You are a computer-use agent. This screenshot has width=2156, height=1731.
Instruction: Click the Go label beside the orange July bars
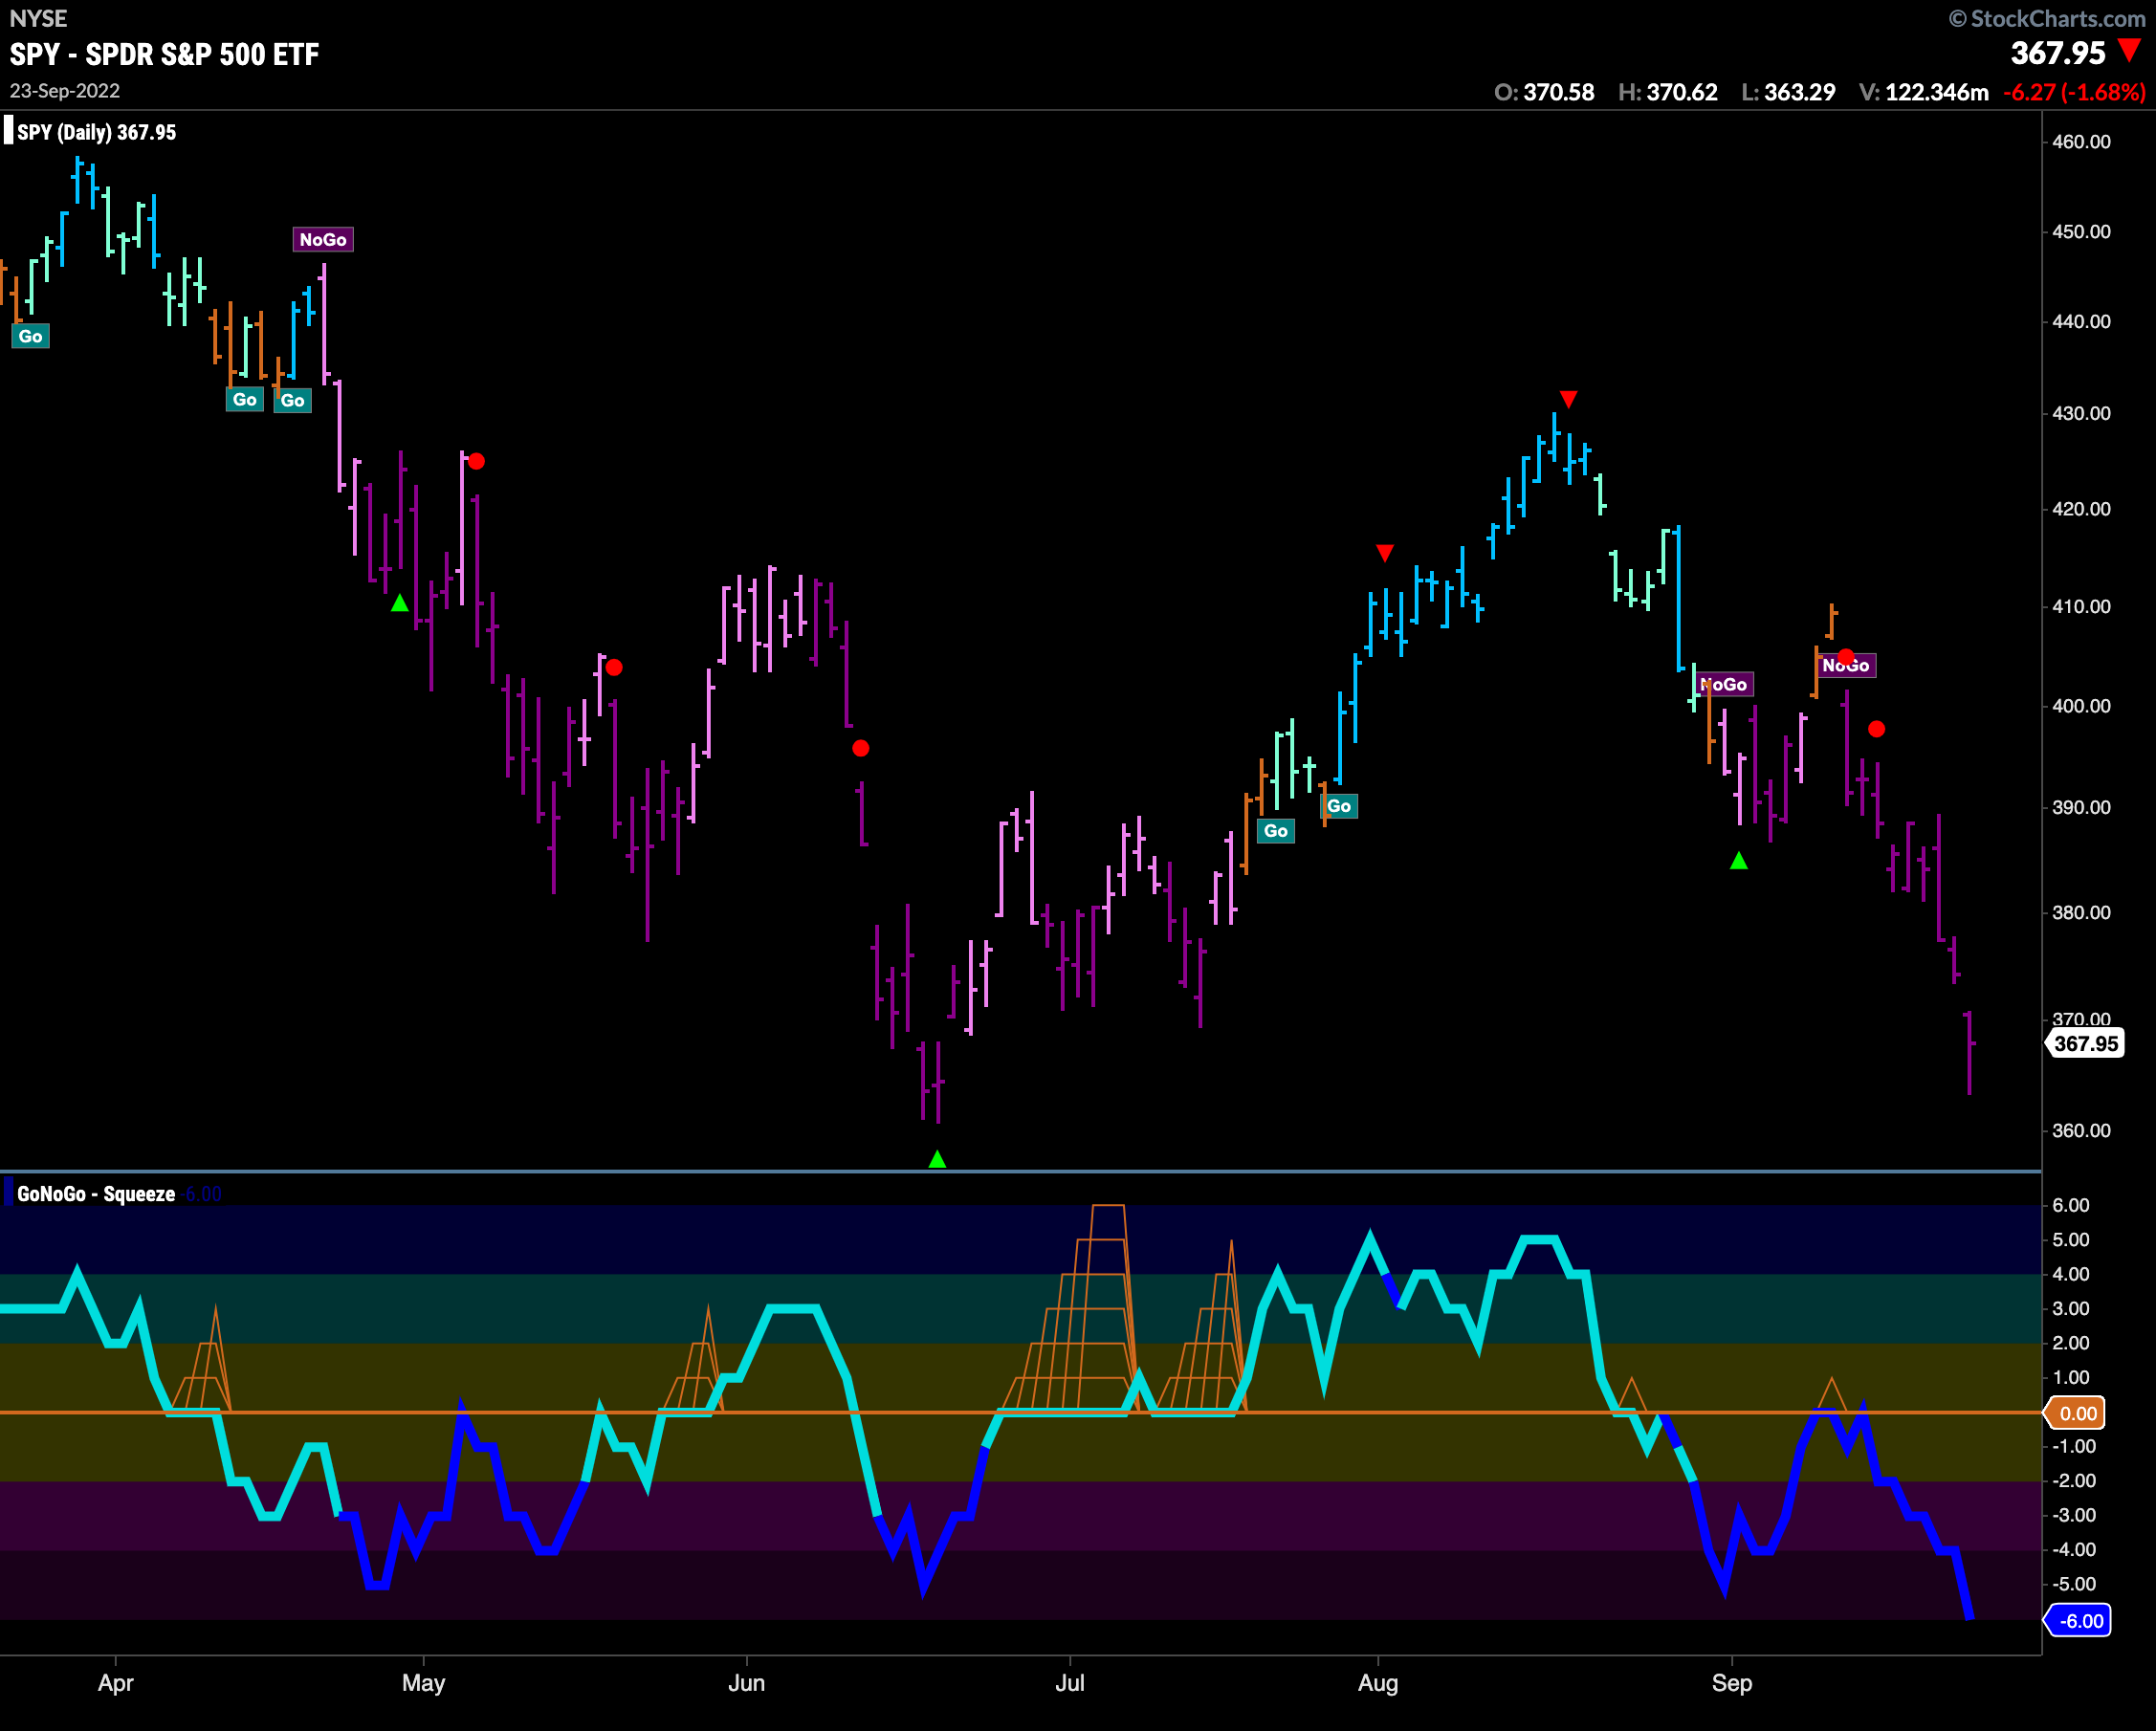1276,831
